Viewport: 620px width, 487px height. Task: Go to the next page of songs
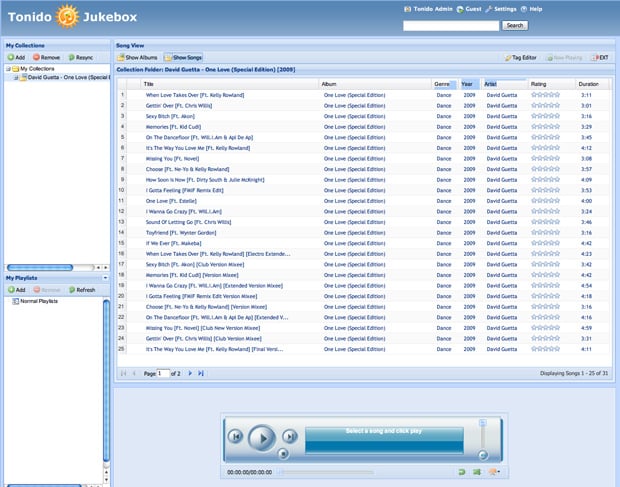pyautogui.click(x=190, y=373)
